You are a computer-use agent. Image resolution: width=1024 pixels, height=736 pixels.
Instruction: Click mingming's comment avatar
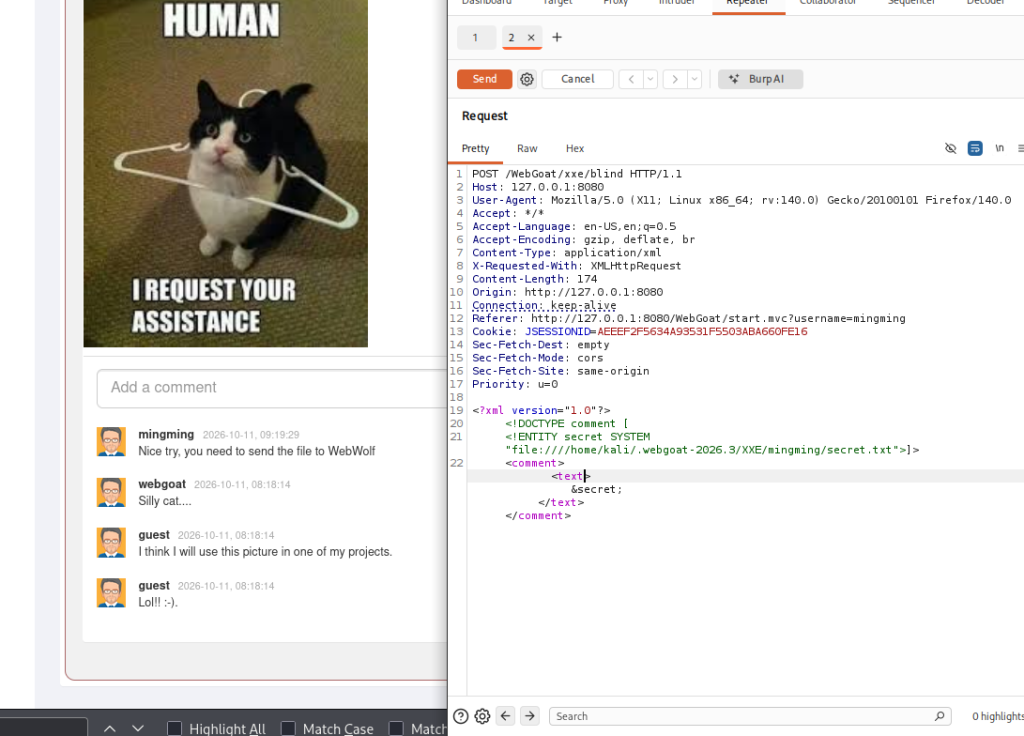[111, 441]
